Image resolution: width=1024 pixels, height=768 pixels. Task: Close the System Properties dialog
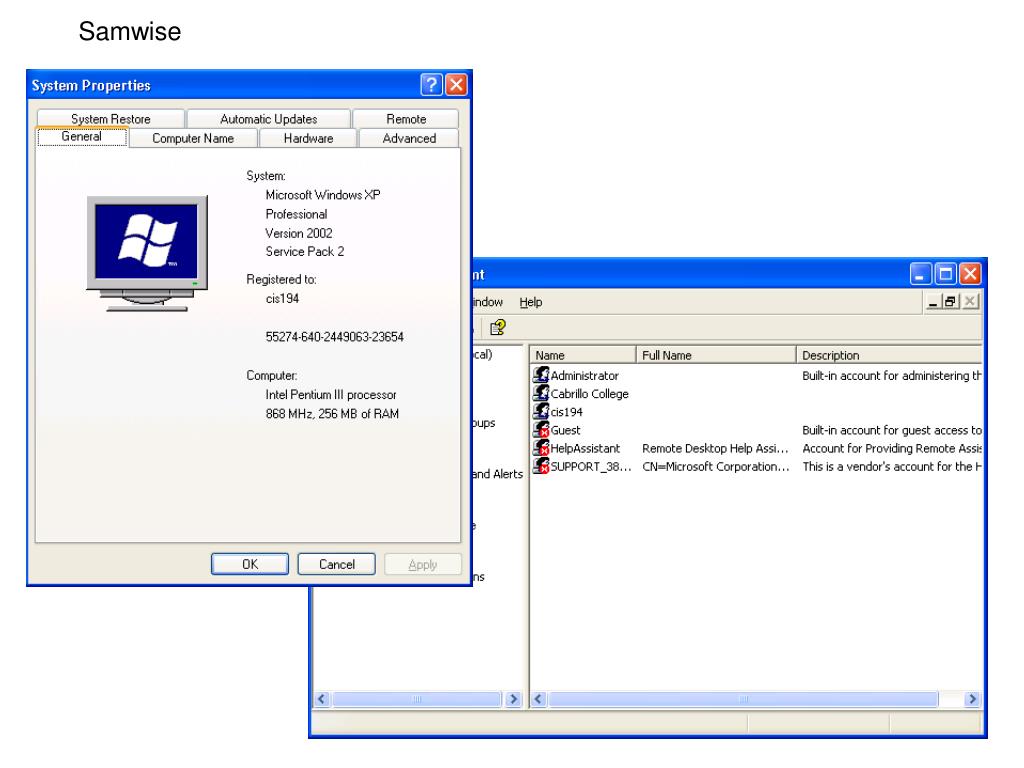pyautogui.click(x=456, y=85)
